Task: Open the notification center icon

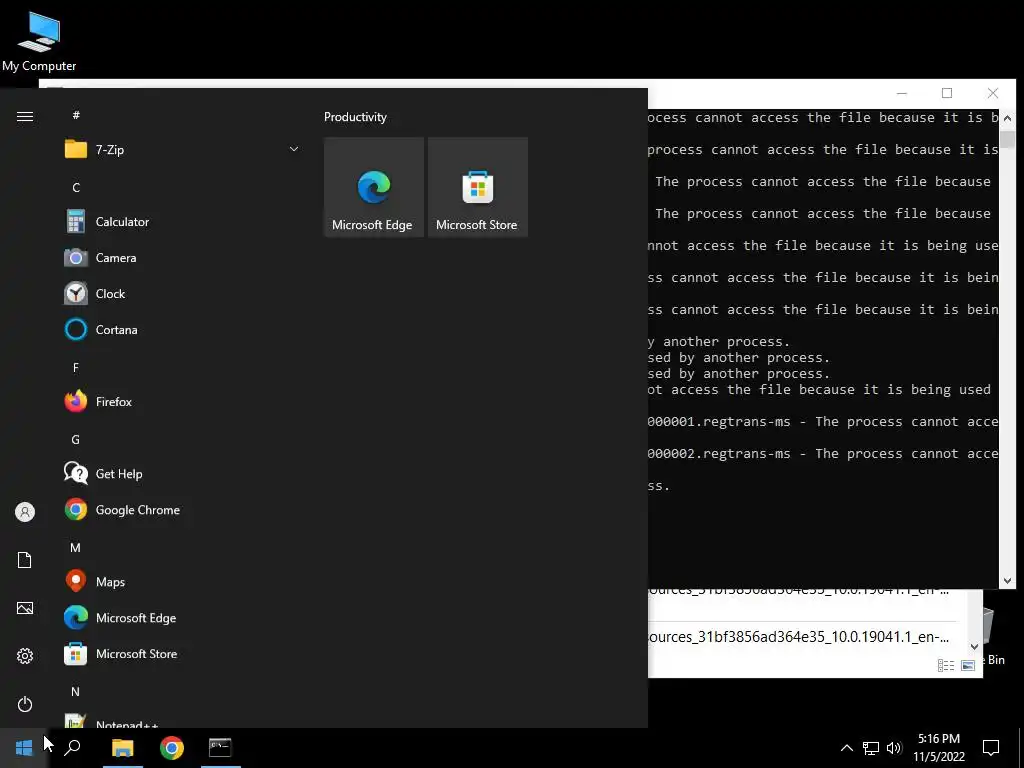Action: coord(991,748)
